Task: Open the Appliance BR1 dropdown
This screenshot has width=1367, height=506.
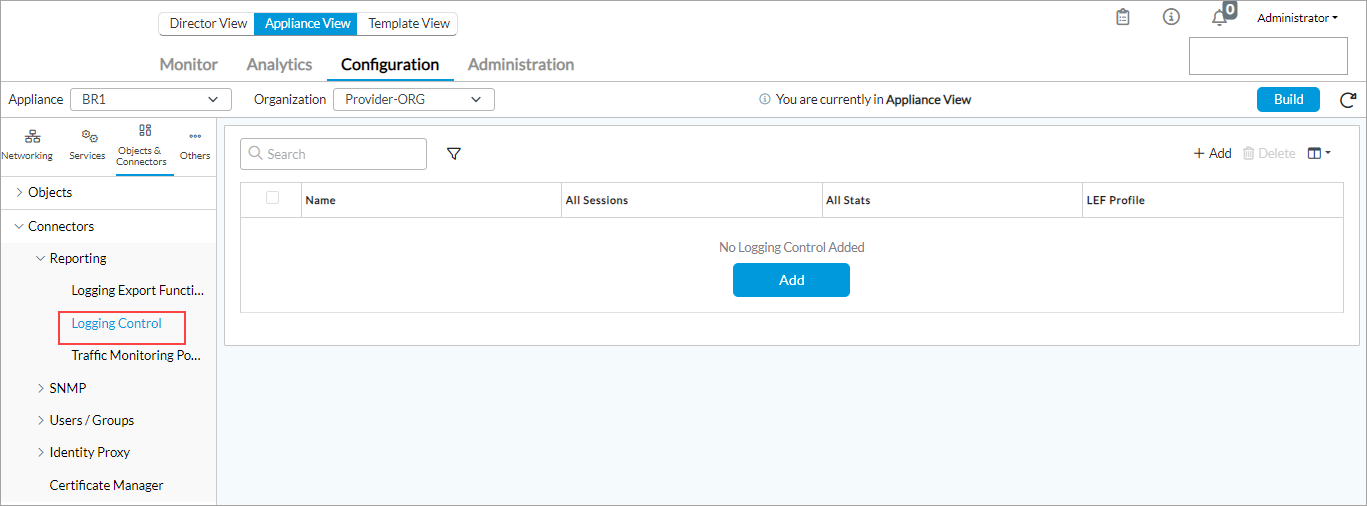Action: (x=151, y=100)
